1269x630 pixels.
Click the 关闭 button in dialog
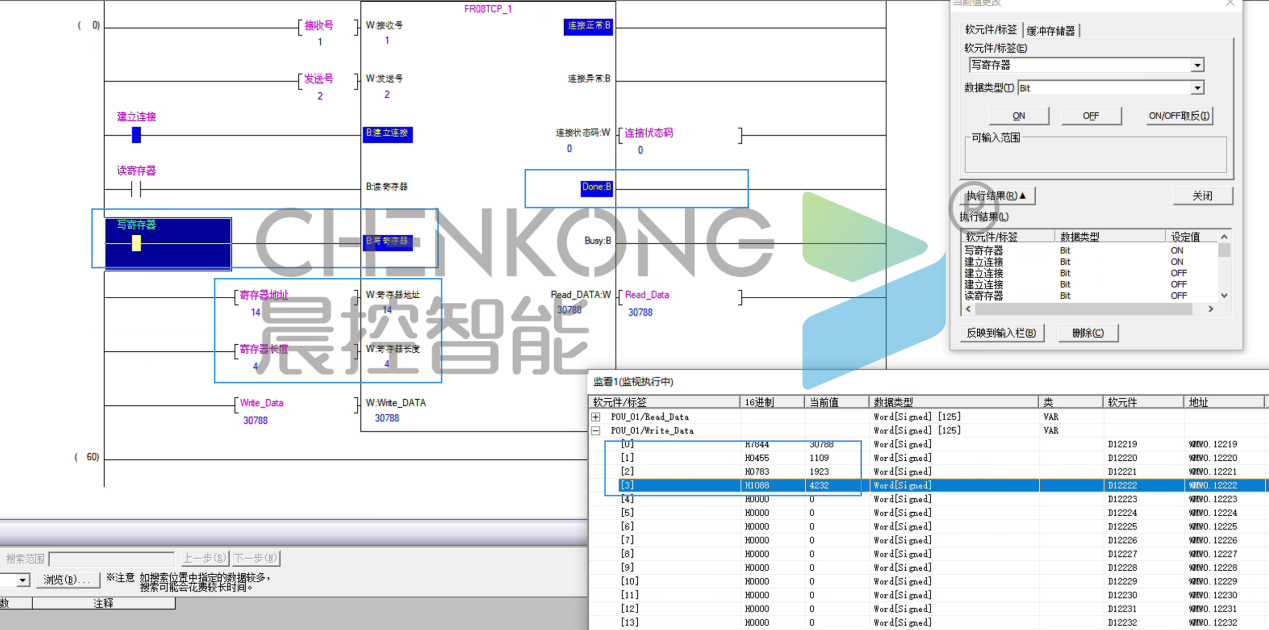click(x=1202, y=196)
